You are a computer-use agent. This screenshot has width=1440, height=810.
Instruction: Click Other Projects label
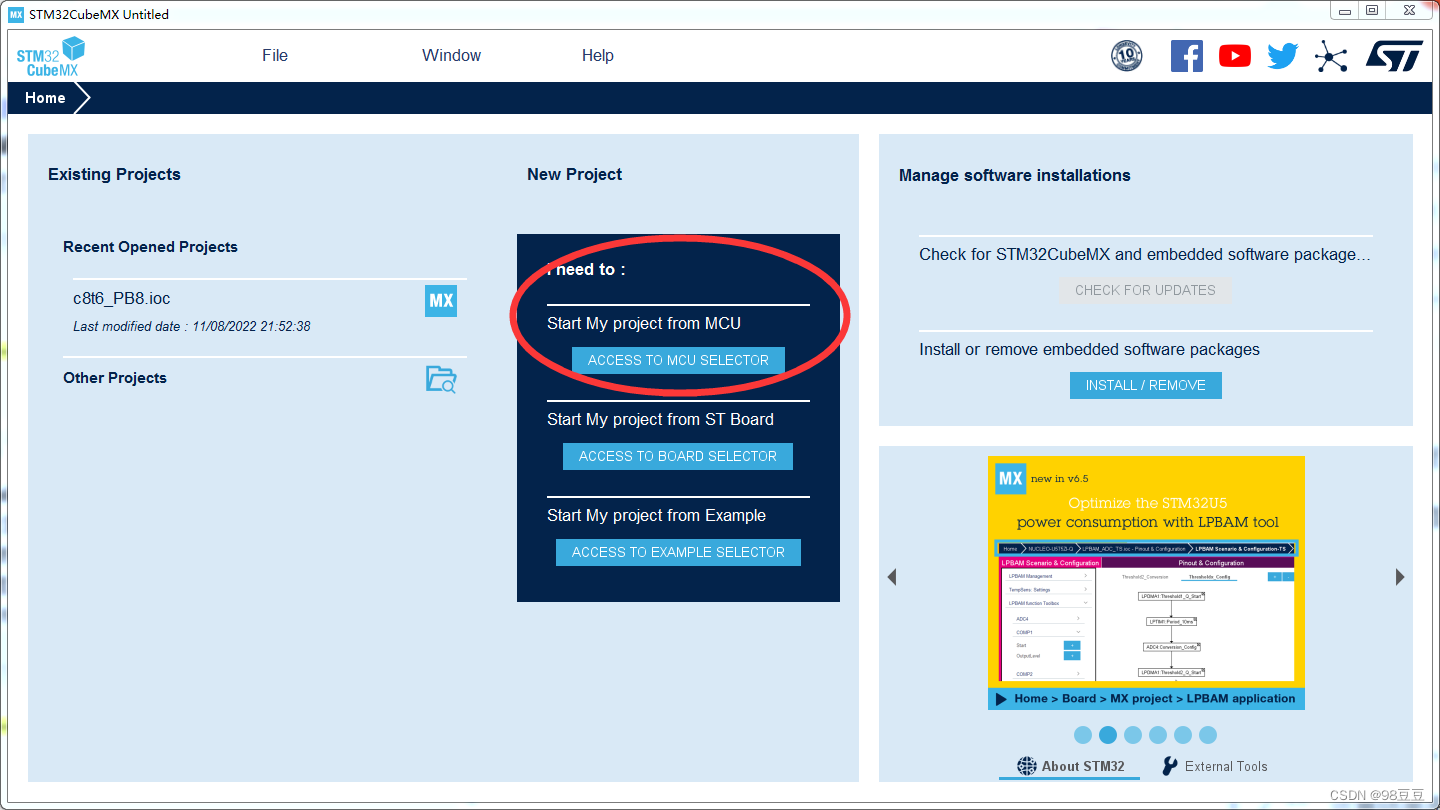pos(115,378)
